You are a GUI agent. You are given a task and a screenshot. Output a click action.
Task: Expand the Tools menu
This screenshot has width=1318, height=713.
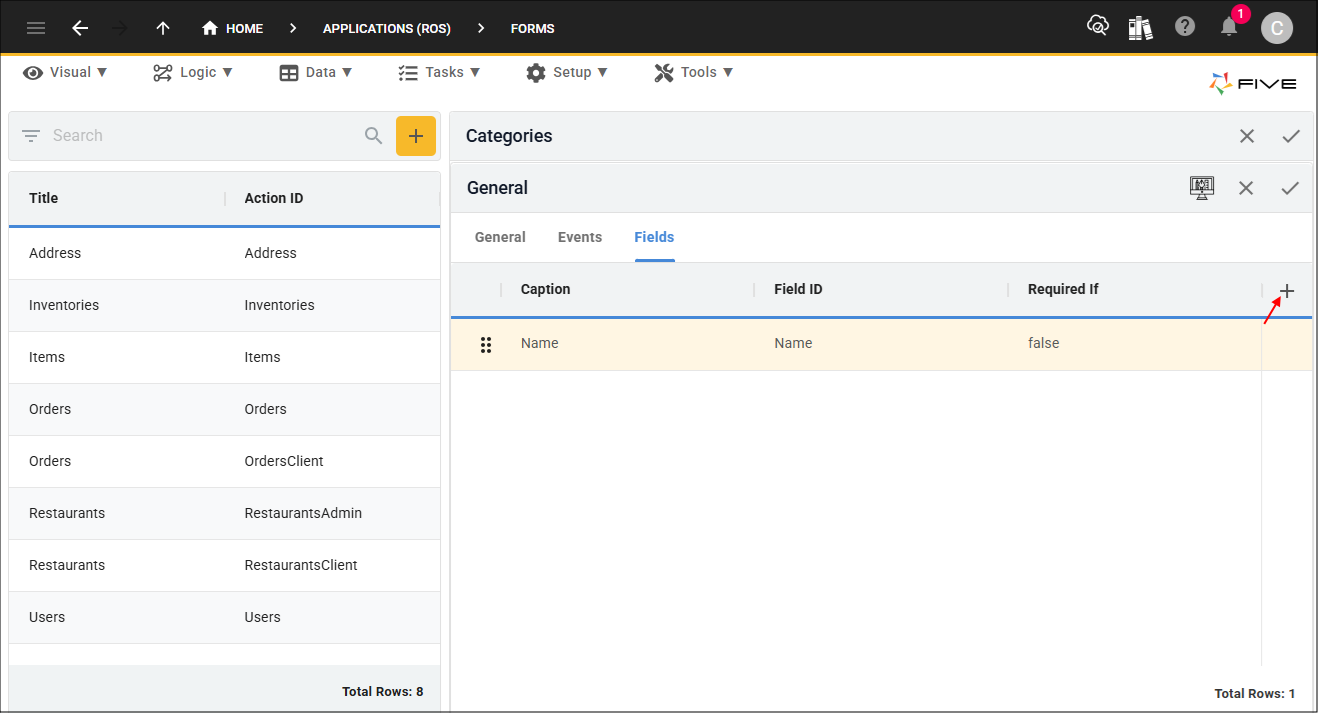point(694,72)
